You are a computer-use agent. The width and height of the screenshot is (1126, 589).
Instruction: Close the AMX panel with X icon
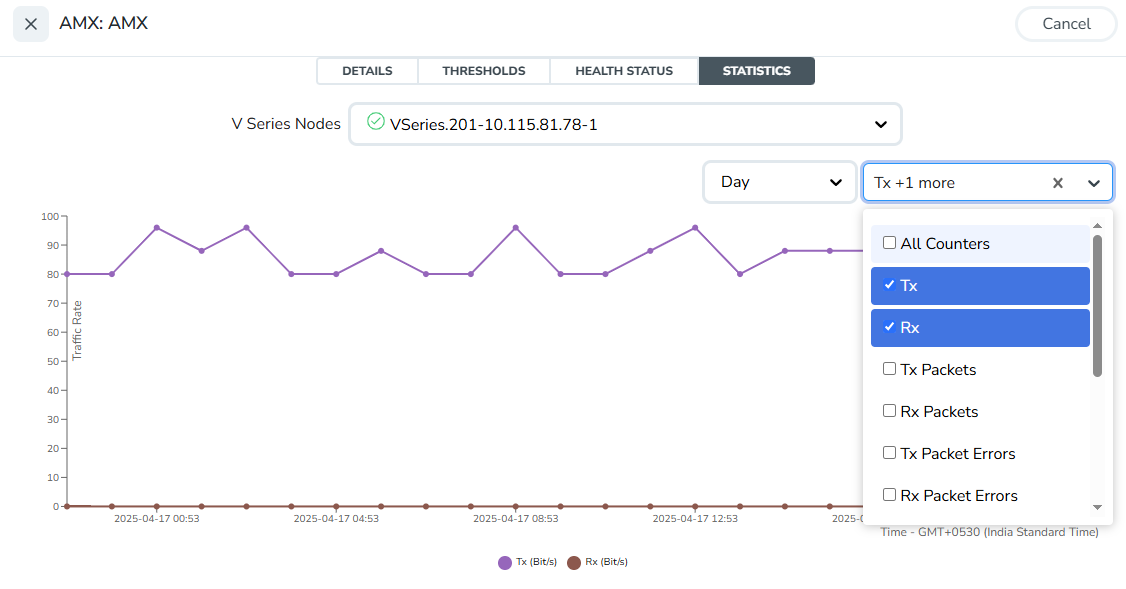(30, 24)
